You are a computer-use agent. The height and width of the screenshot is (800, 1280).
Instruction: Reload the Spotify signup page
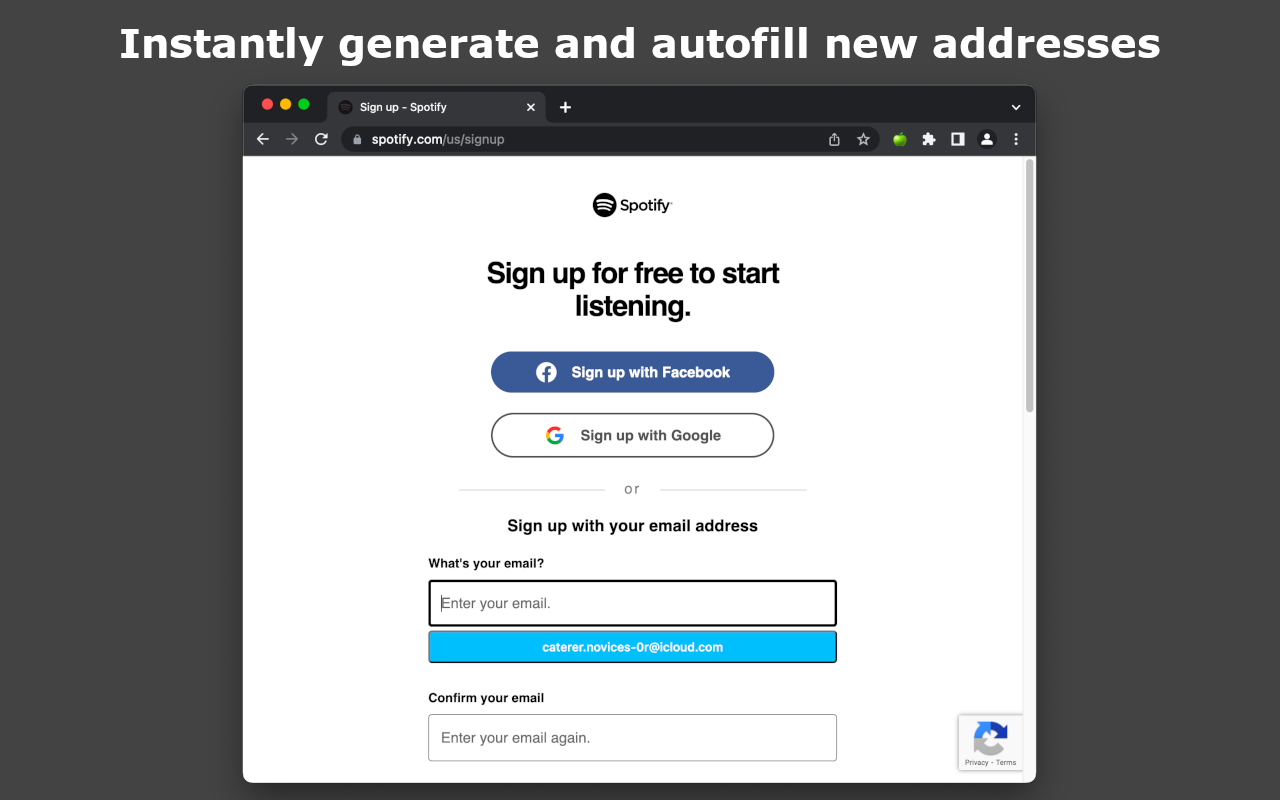321,139
